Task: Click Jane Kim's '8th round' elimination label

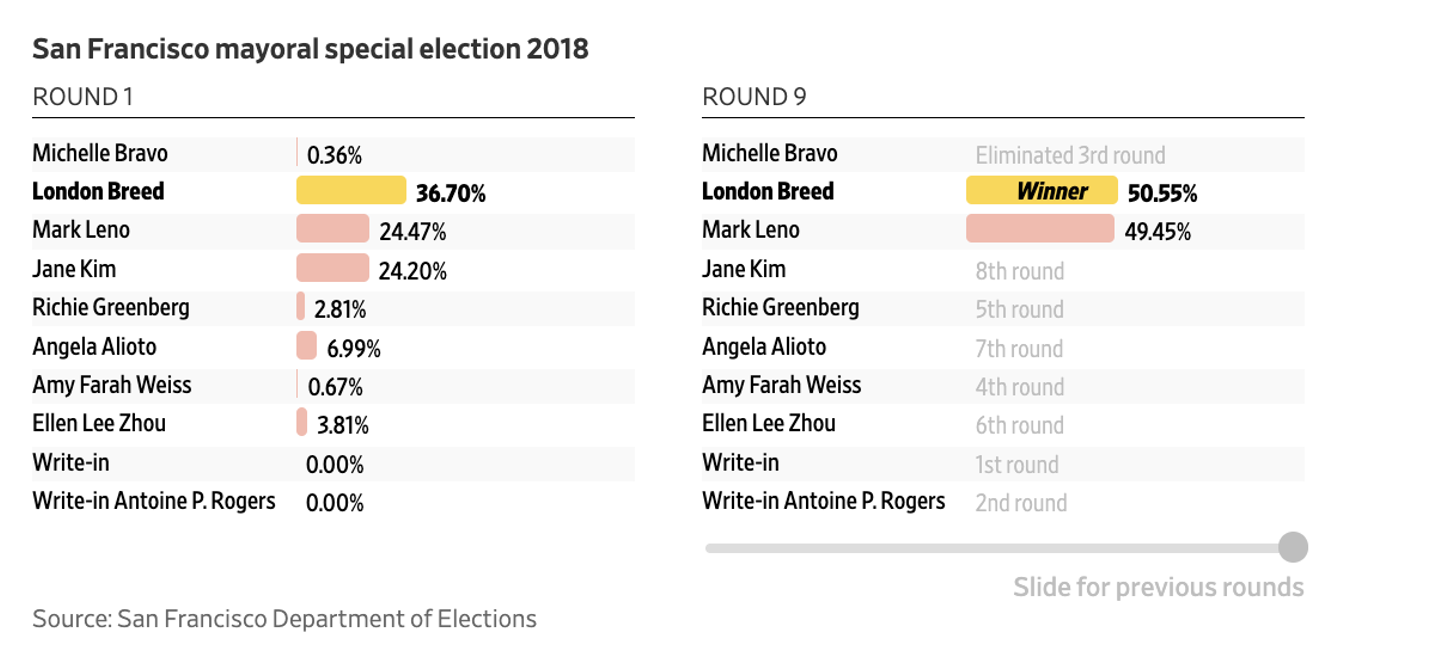Action: 1020,271
